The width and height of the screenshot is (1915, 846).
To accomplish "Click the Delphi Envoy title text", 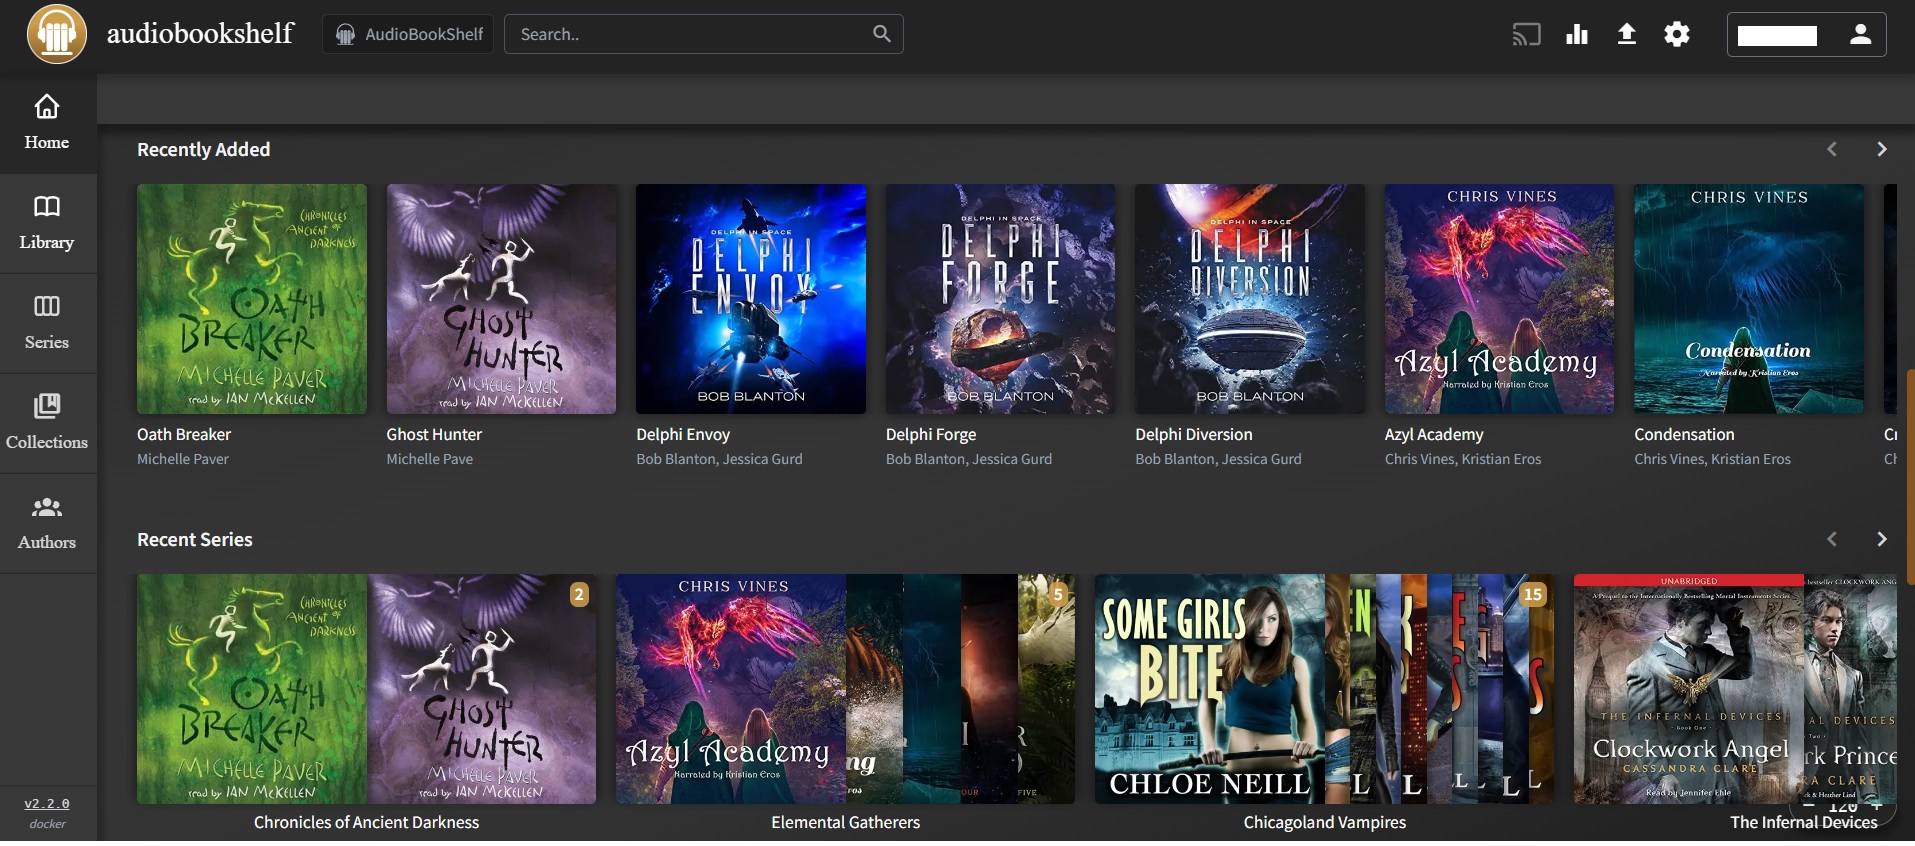I will click(683, 434).
